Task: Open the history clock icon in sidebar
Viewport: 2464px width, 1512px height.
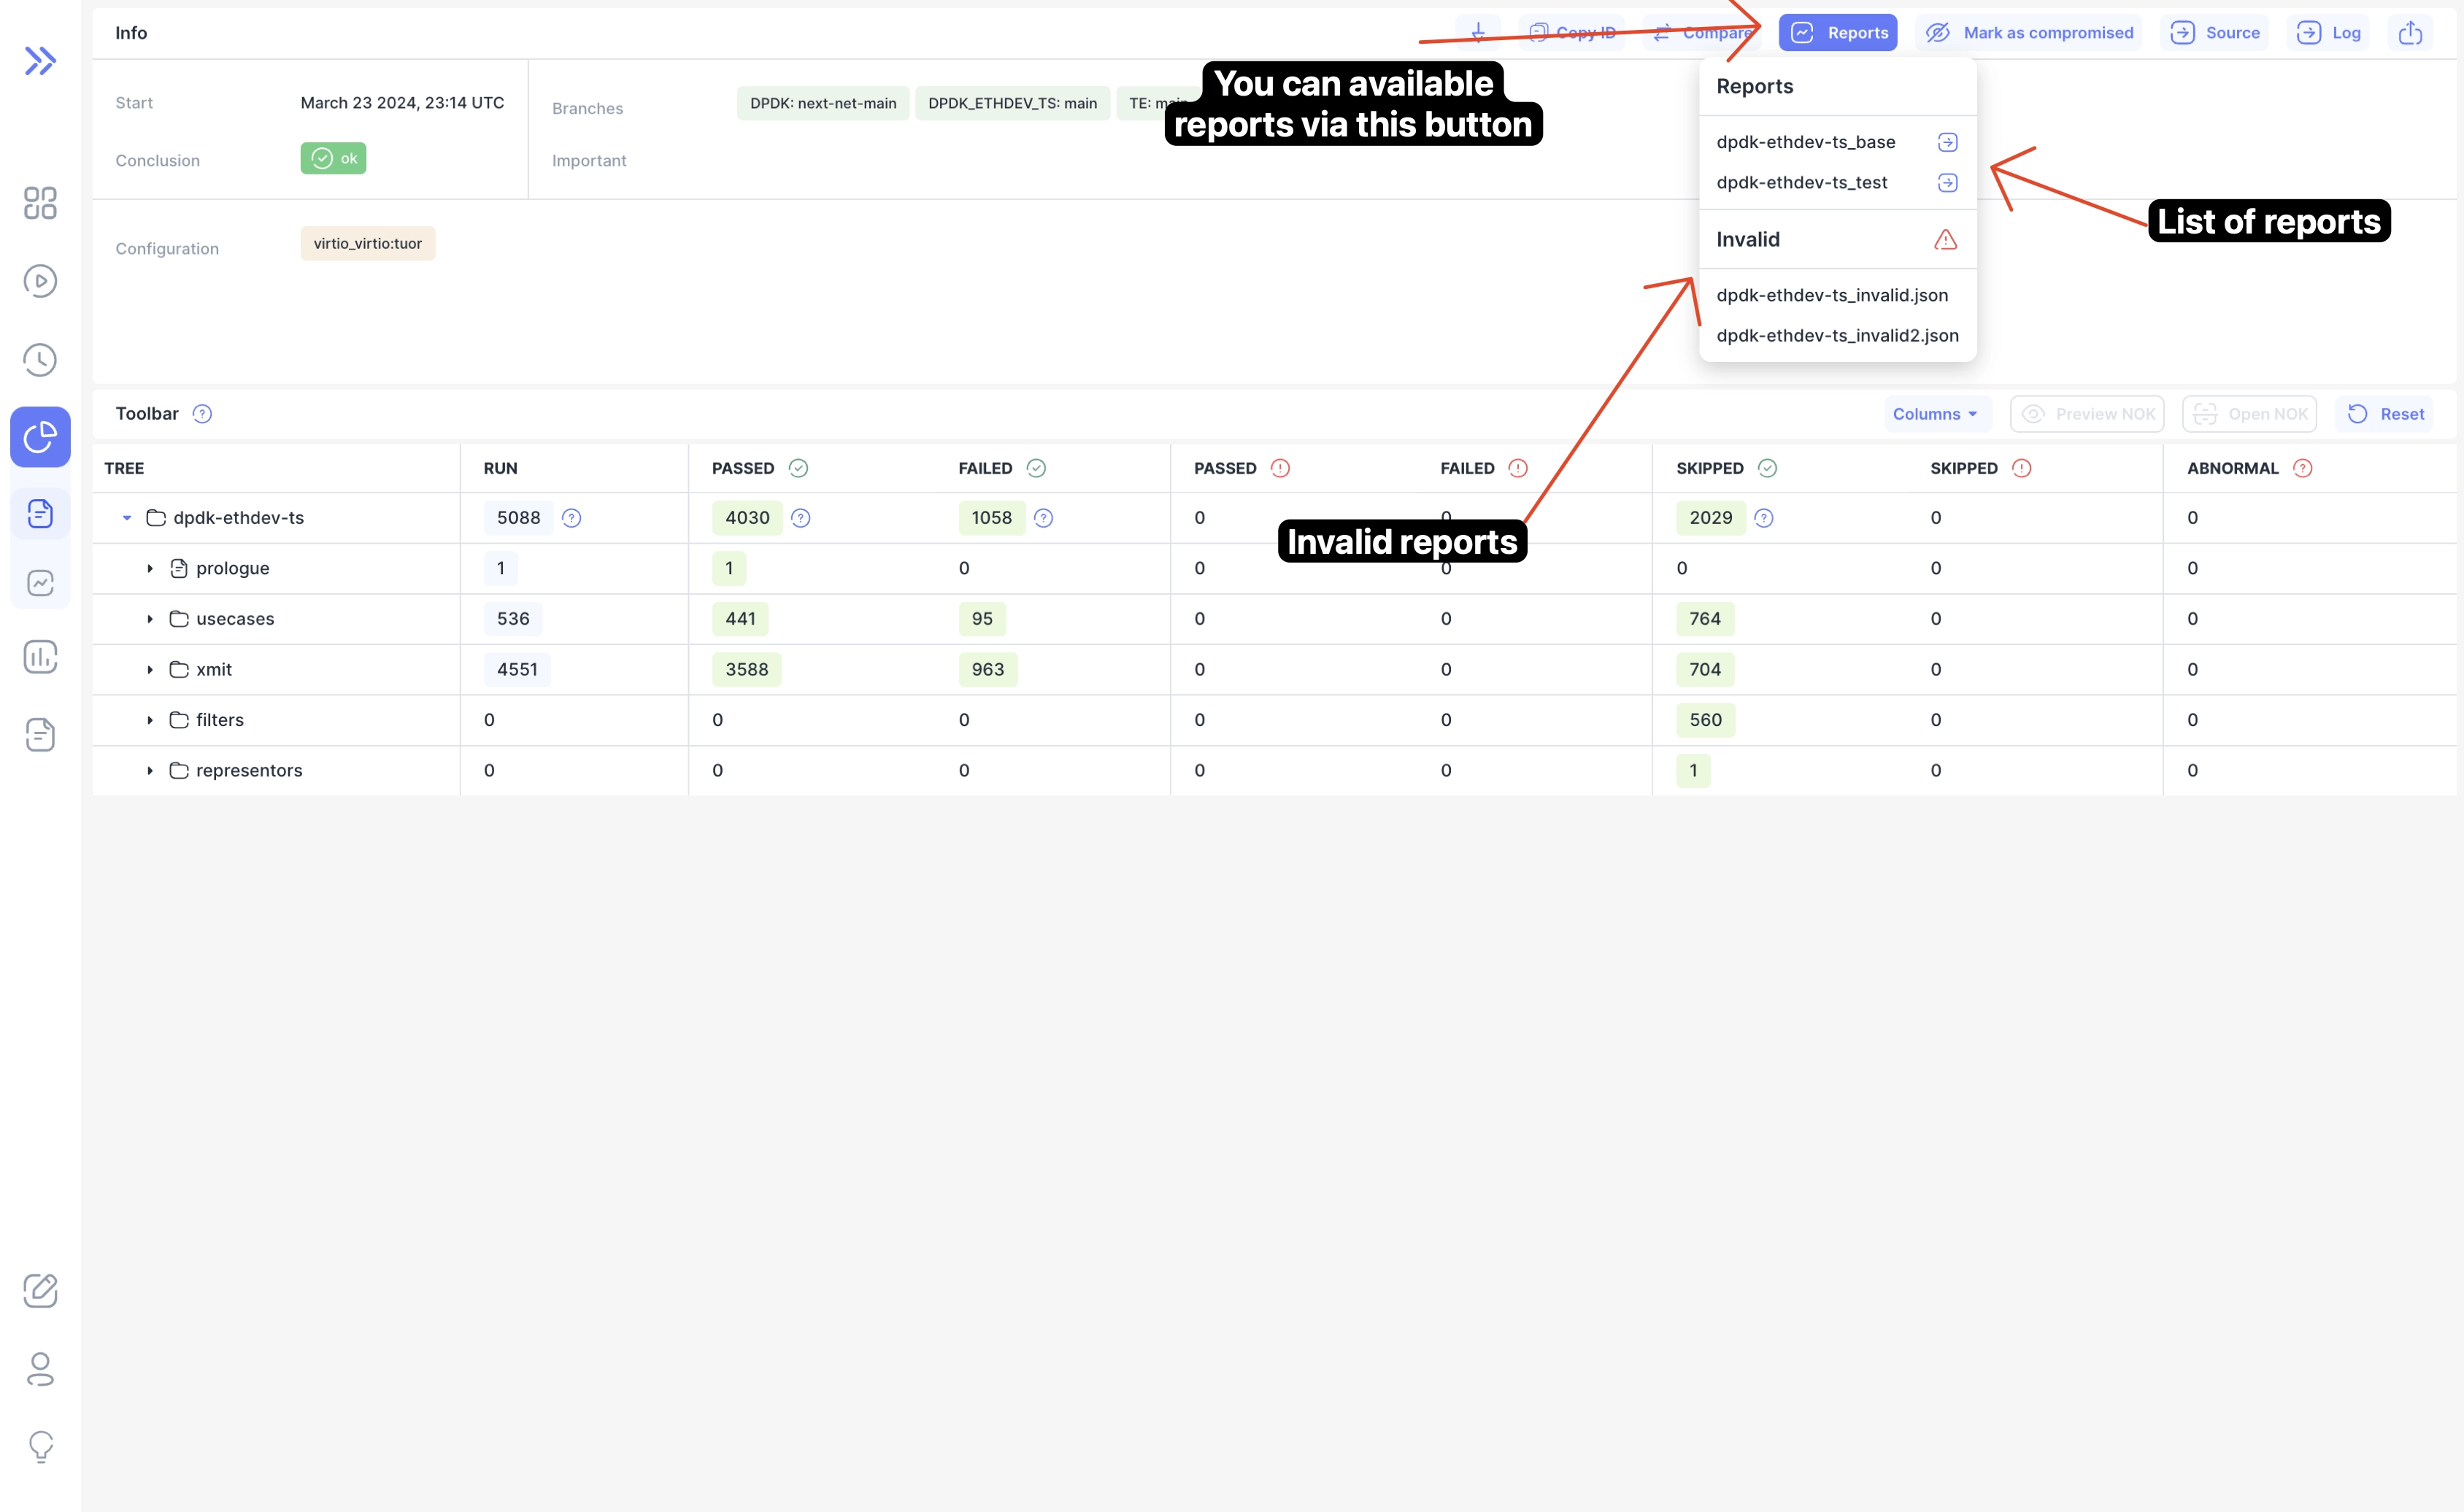Action: pyautogui.click(x=40, y=360)
